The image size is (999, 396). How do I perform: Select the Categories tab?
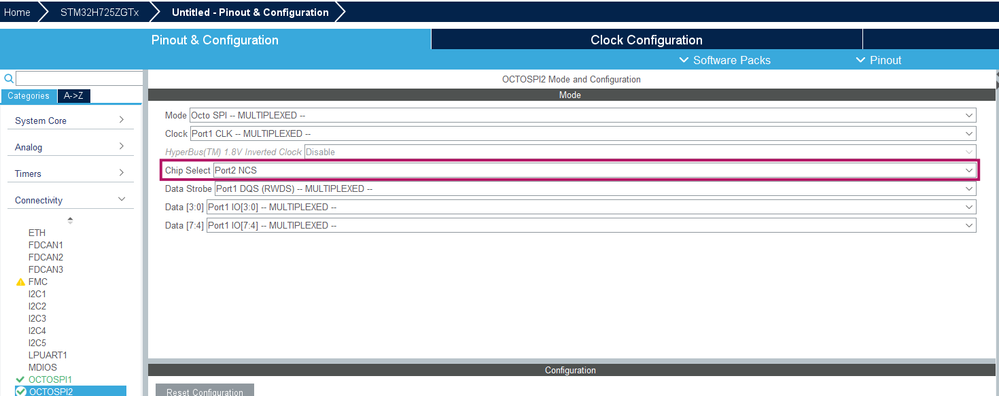(x=29, y=96)
